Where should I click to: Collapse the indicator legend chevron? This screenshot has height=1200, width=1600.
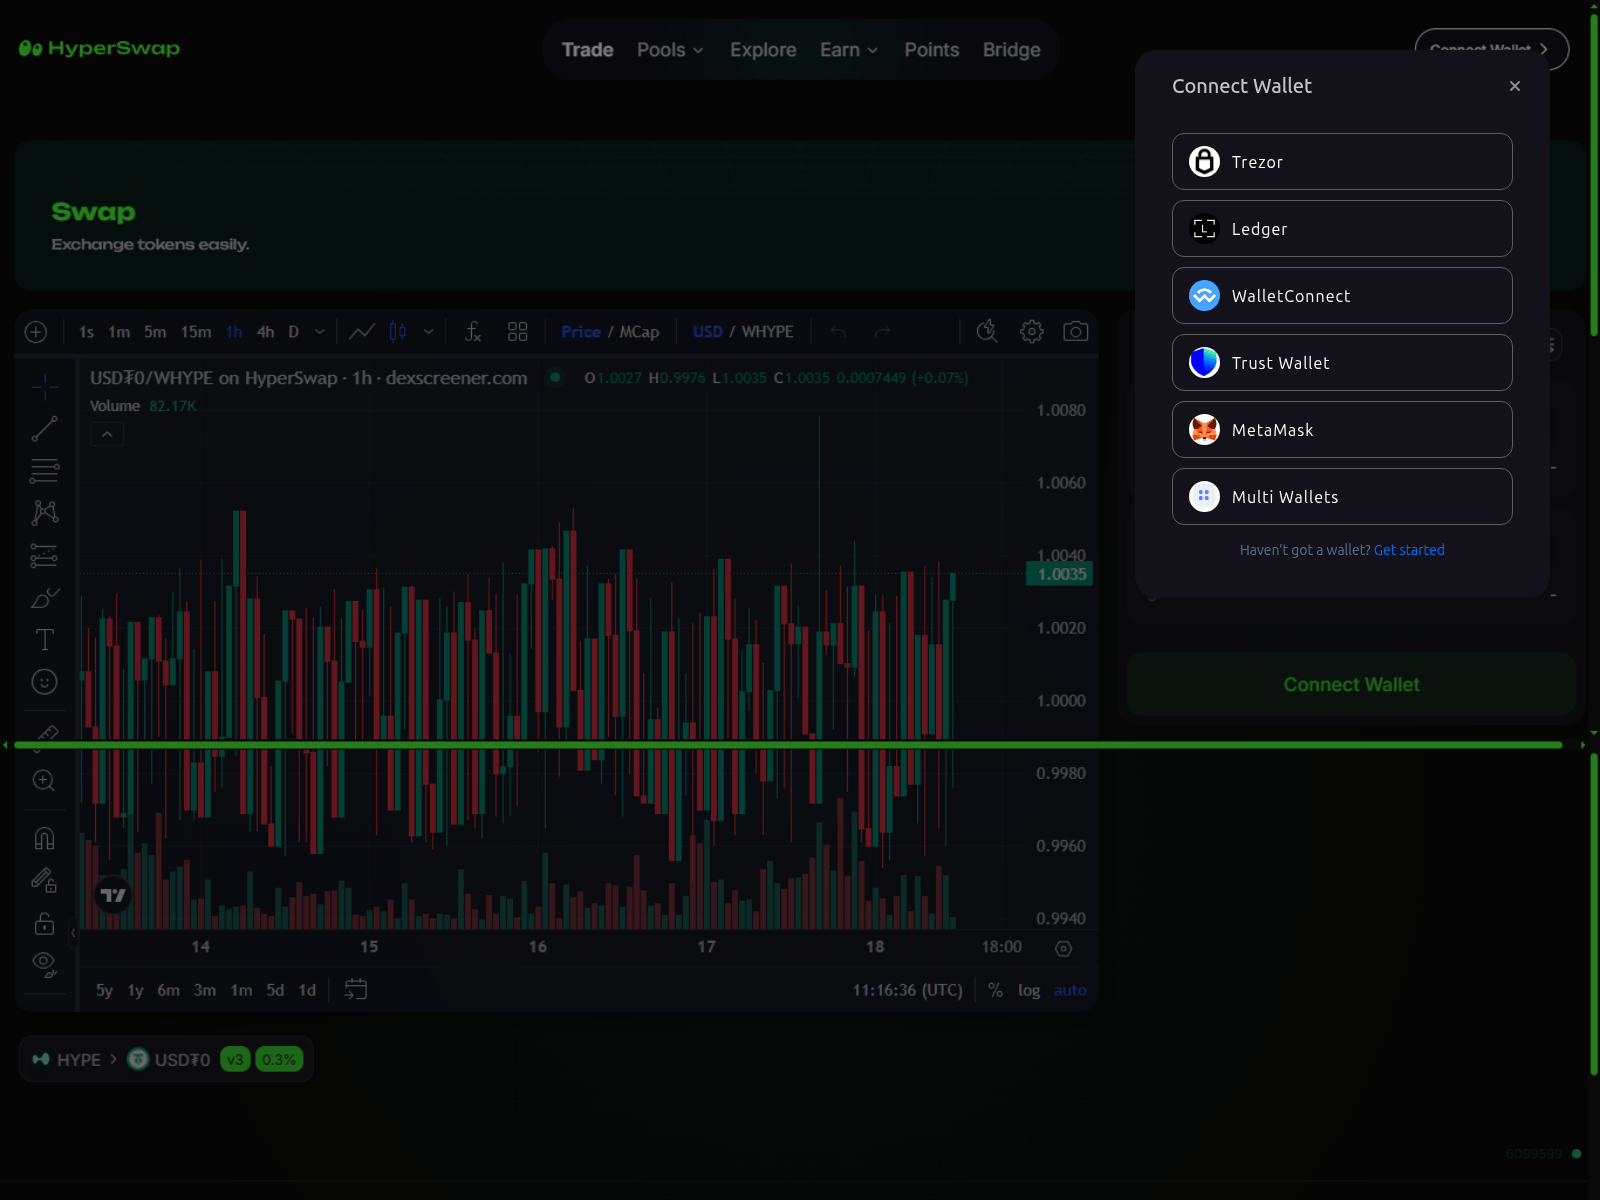tap(107, 434)
